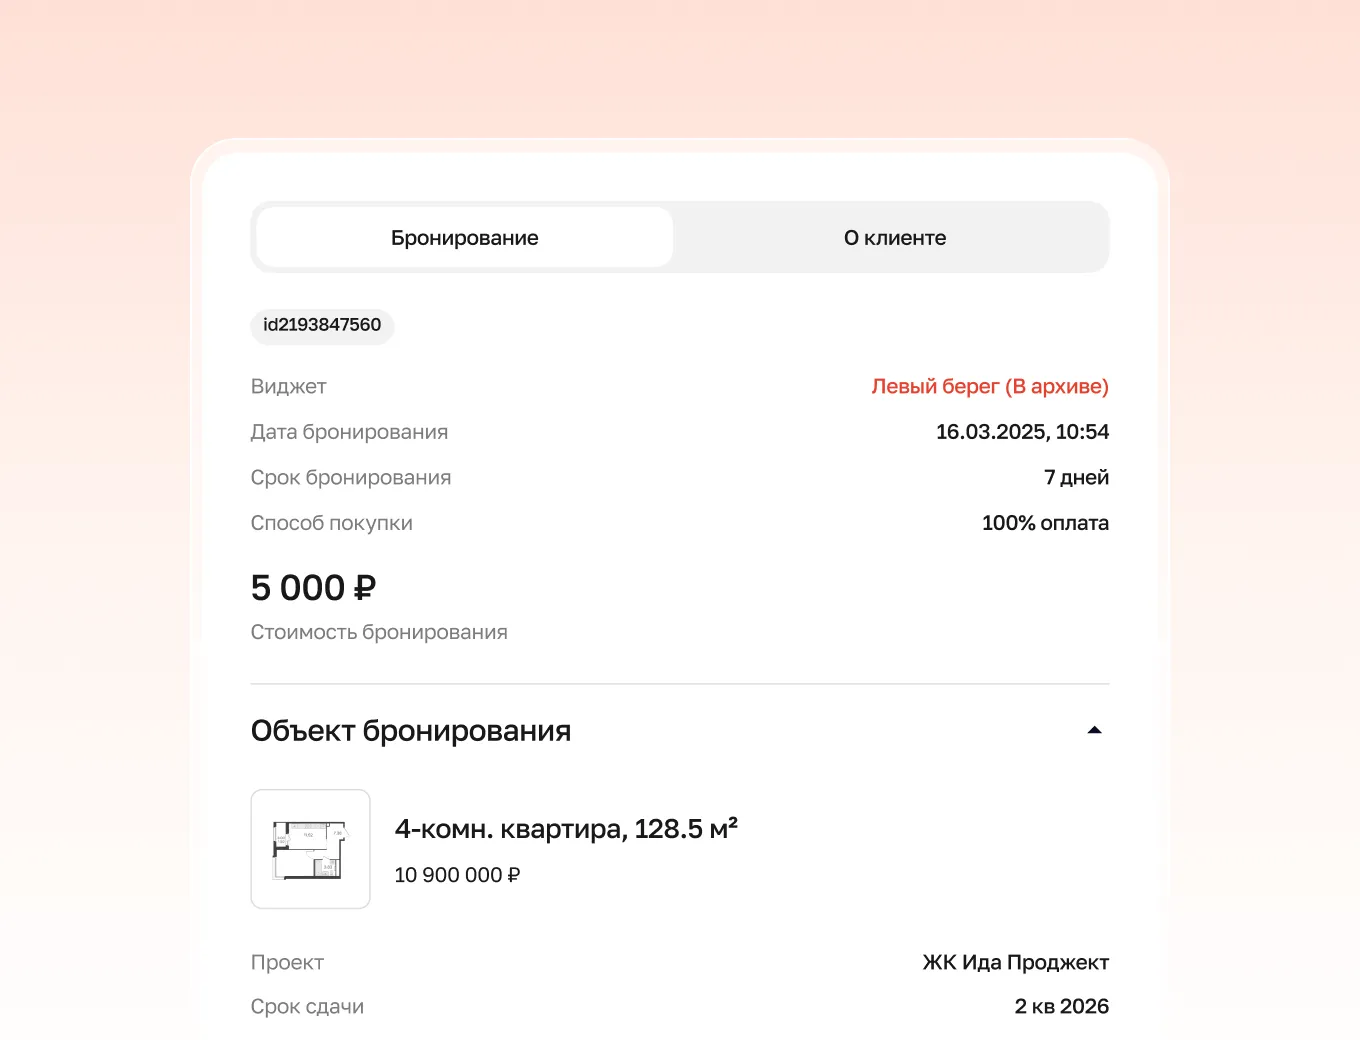Screen dimensions: 1360x1040
Task: Open the Левый берег (В архиве) link
Action: tap(990, 386)
